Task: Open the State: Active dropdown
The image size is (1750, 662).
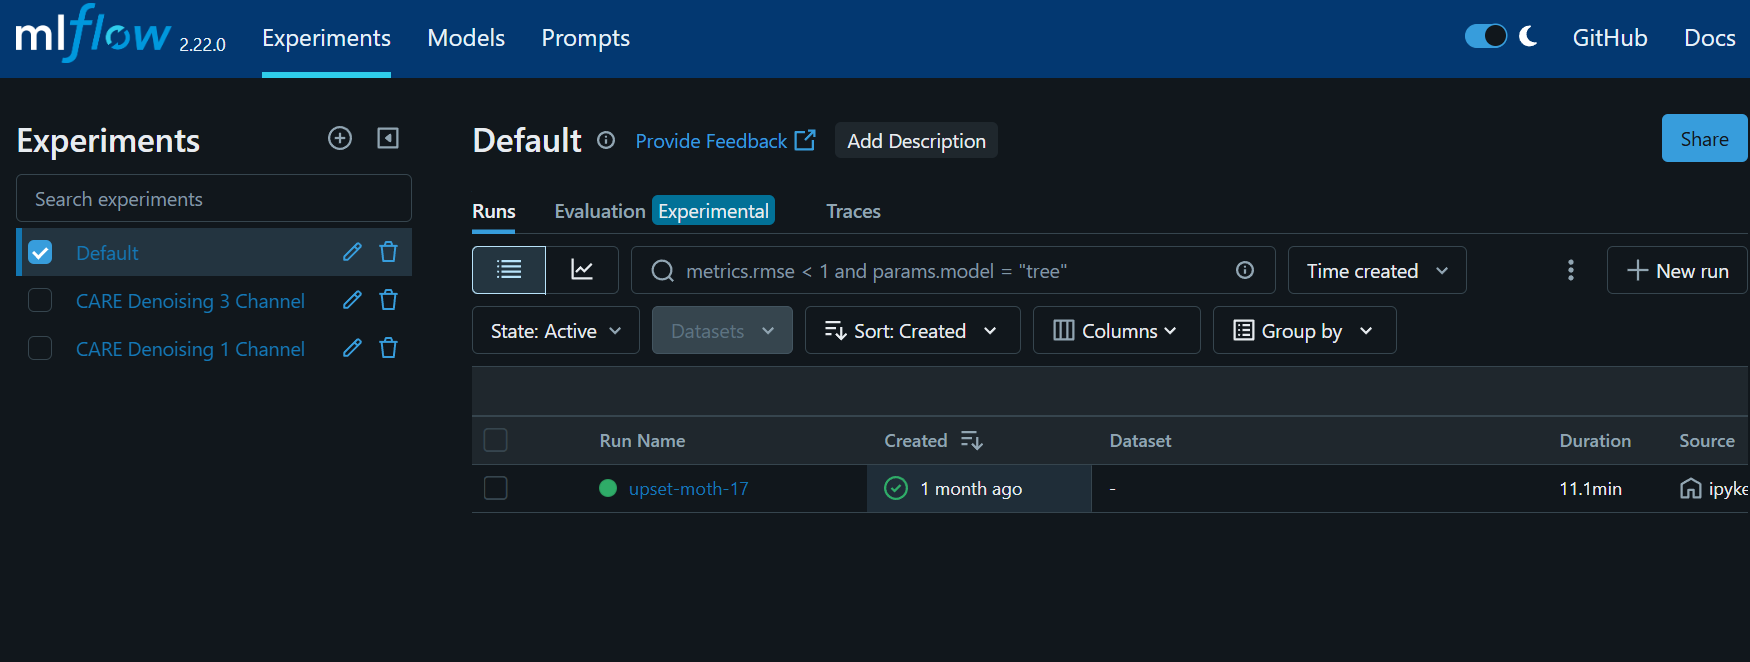Action: click(x=555, y=330)
